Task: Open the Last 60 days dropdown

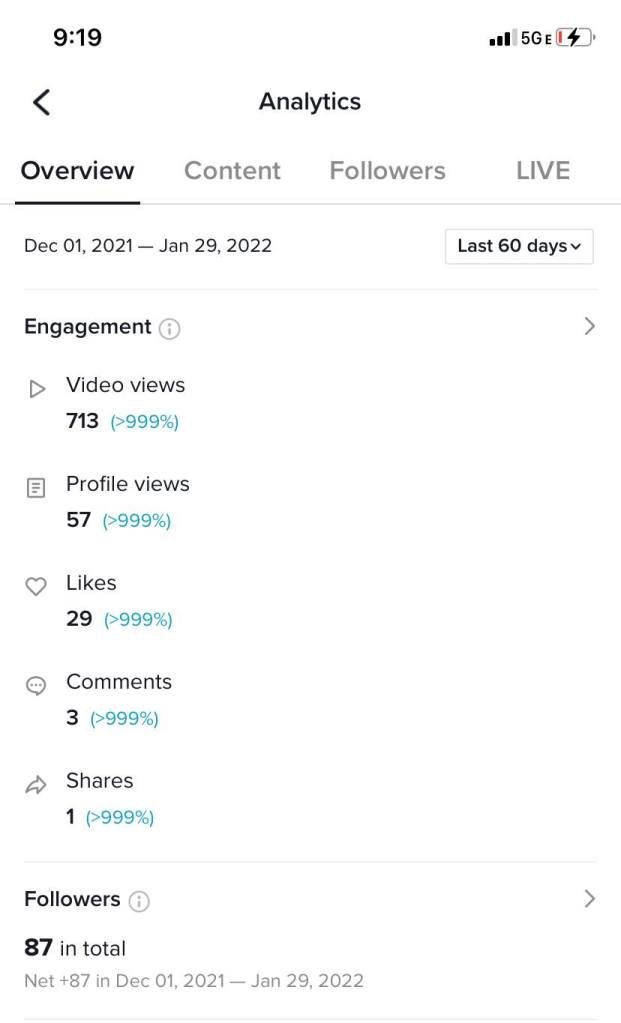Action: [518, 246]
